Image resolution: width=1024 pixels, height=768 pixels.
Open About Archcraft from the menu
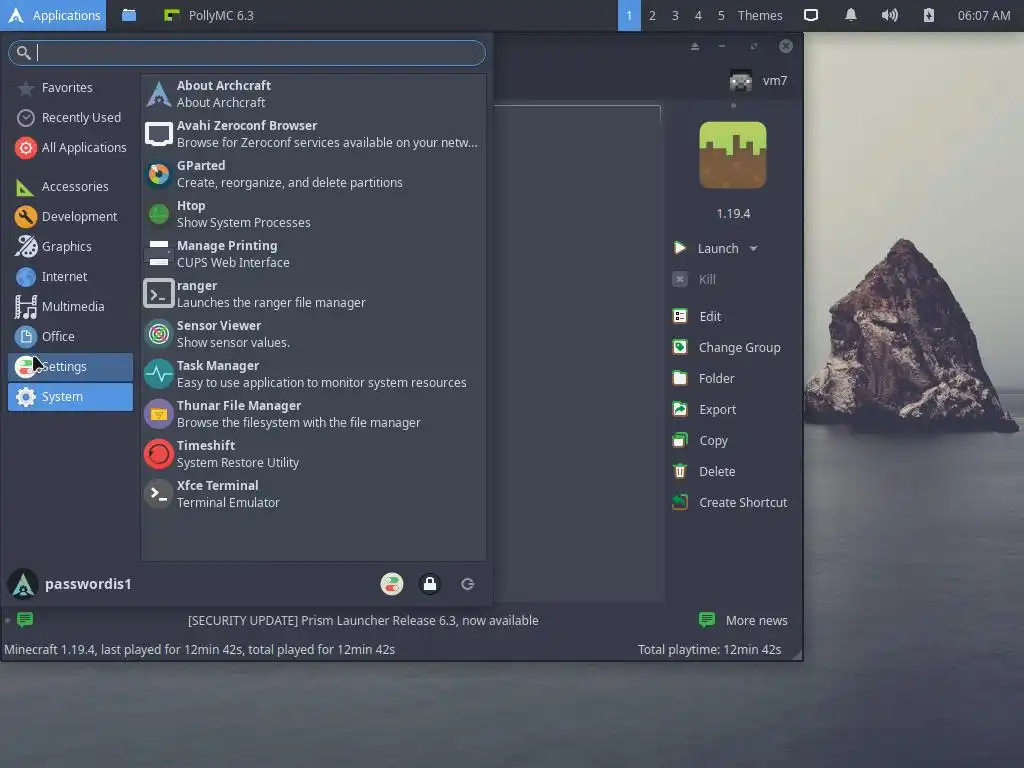(313, 94)
